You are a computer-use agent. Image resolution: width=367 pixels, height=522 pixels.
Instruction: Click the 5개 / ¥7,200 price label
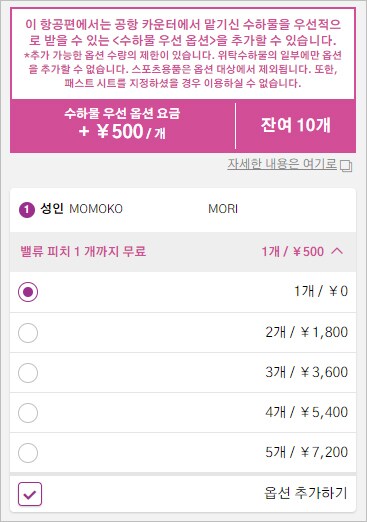click(306, 452)
